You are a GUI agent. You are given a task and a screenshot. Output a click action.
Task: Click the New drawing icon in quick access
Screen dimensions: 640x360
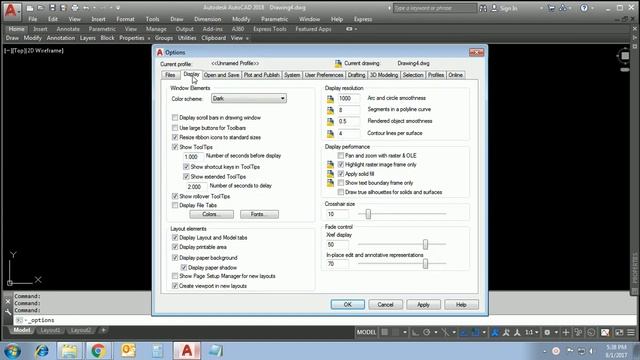point(30,8)
